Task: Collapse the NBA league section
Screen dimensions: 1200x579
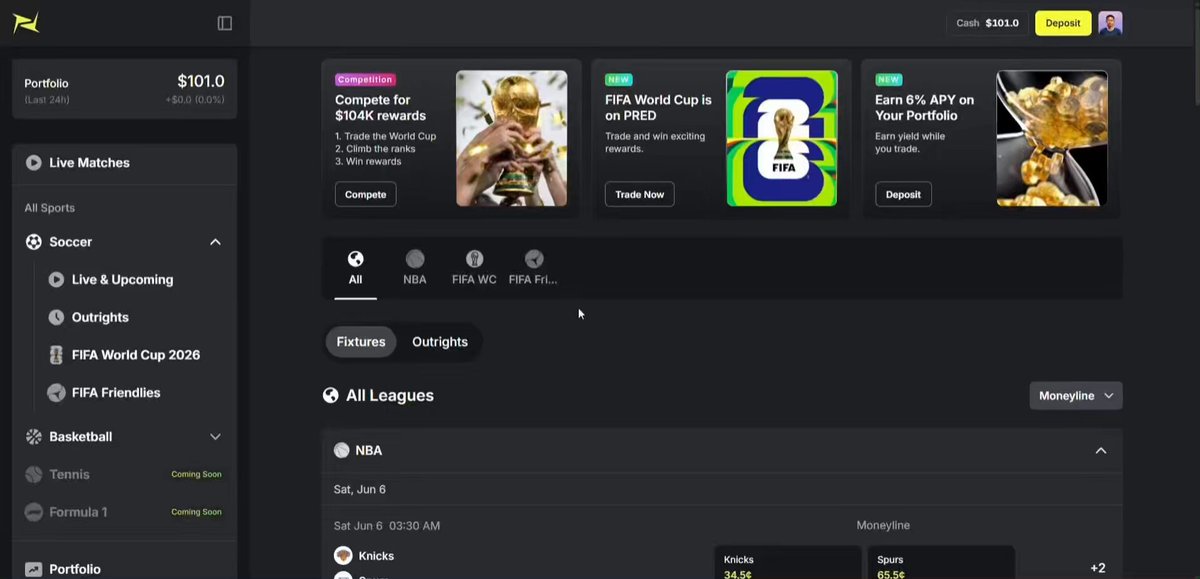Action: 1101,451
